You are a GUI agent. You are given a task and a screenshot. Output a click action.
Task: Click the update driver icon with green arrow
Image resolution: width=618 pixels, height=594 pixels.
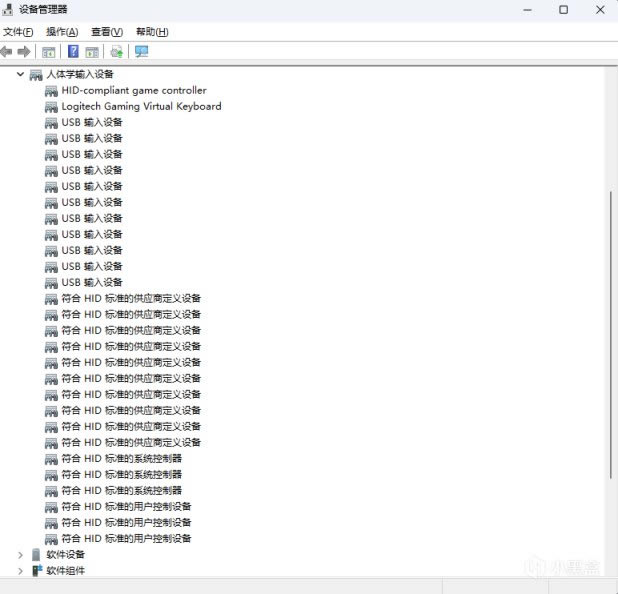pyautogui.click(x=117, y=51)
